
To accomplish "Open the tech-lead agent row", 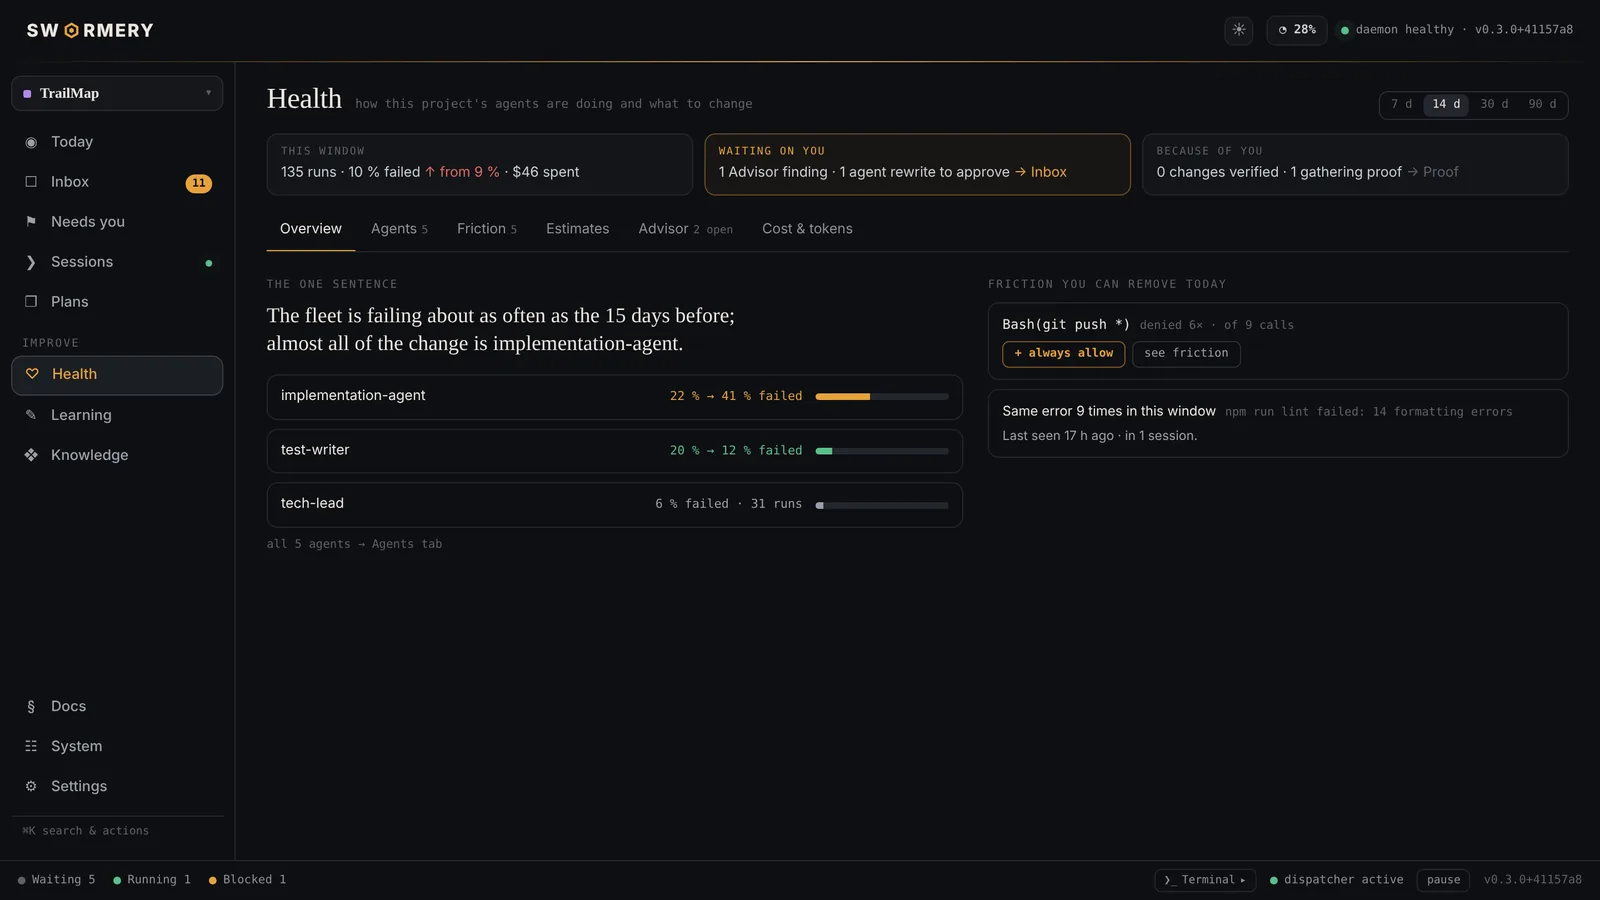I will click(615, 505).
